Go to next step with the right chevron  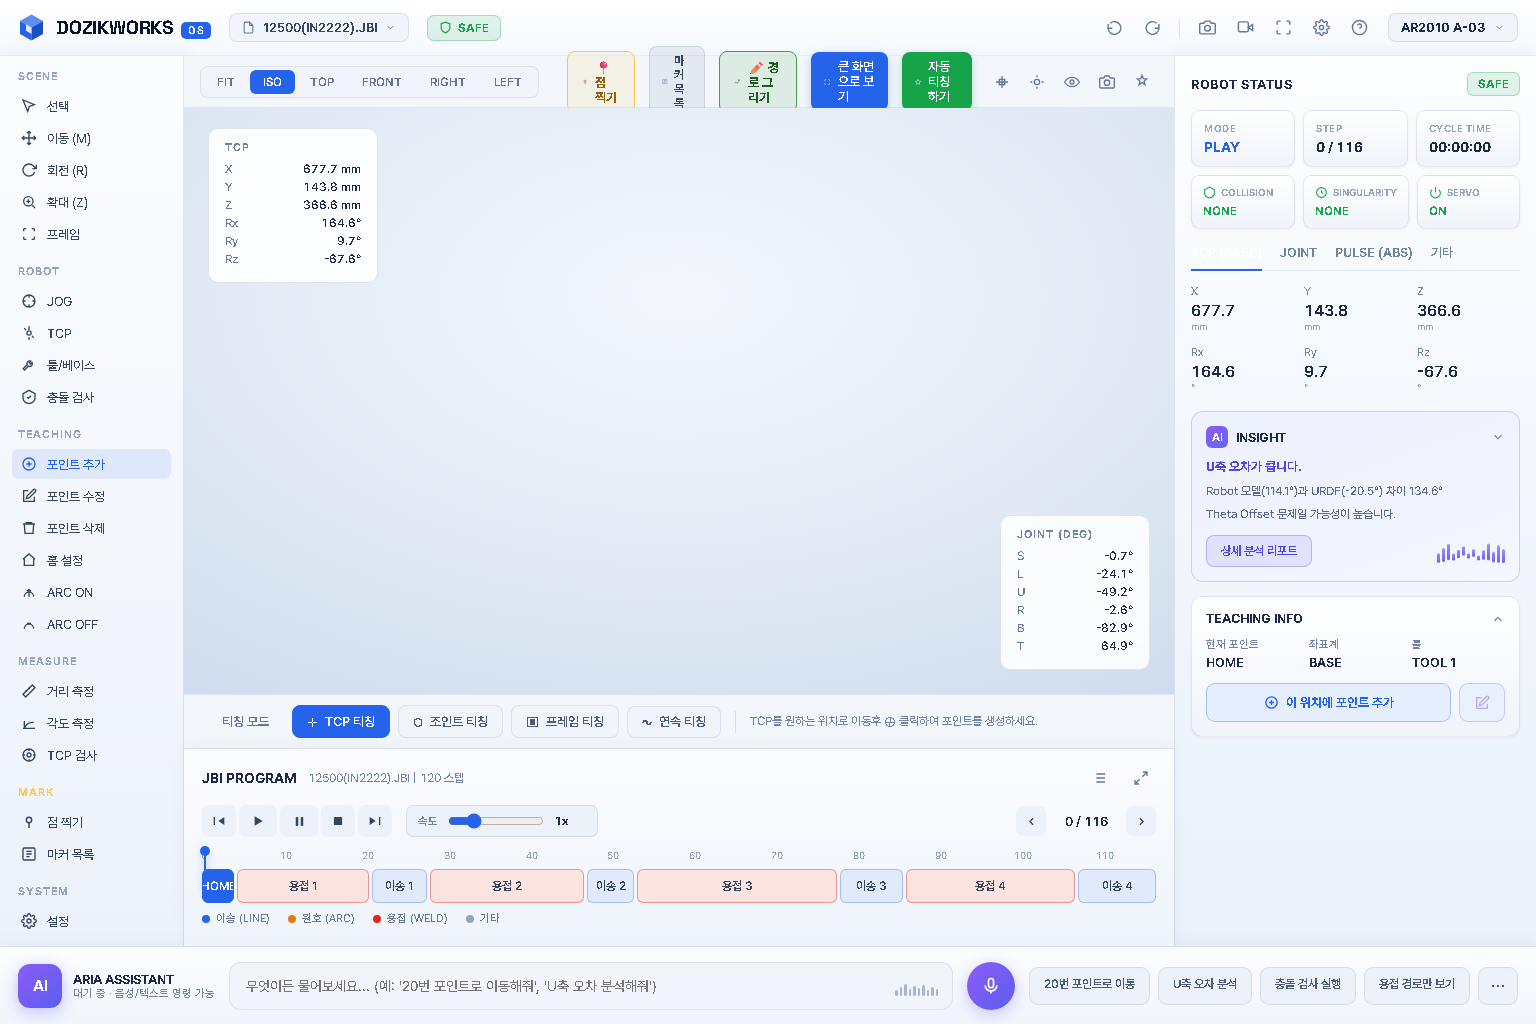(1141, 821)
